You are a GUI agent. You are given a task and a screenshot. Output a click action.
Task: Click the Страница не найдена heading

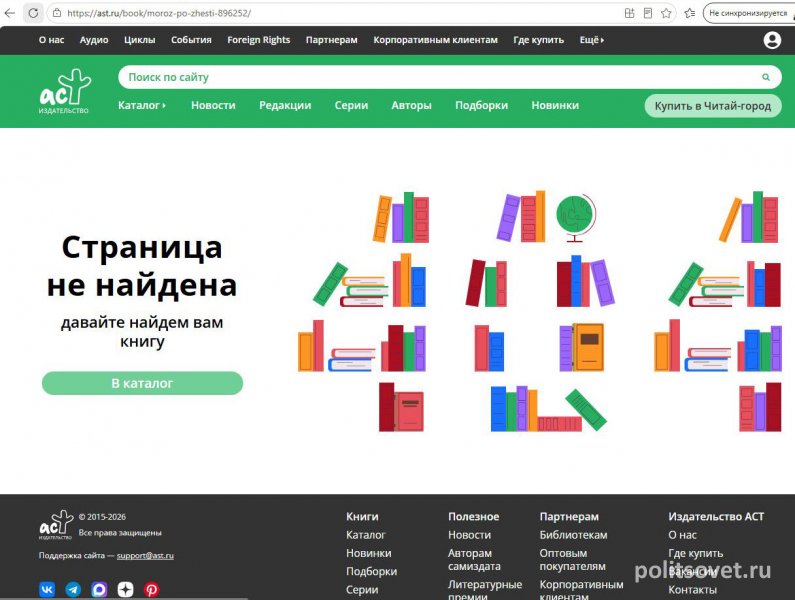(x=142, y=266)
